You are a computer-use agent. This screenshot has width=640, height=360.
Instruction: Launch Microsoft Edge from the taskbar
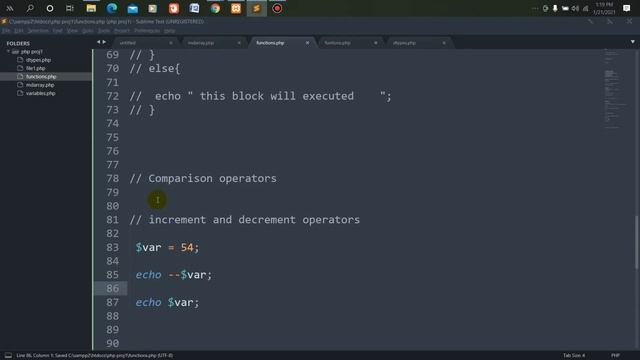pos(111,8)
